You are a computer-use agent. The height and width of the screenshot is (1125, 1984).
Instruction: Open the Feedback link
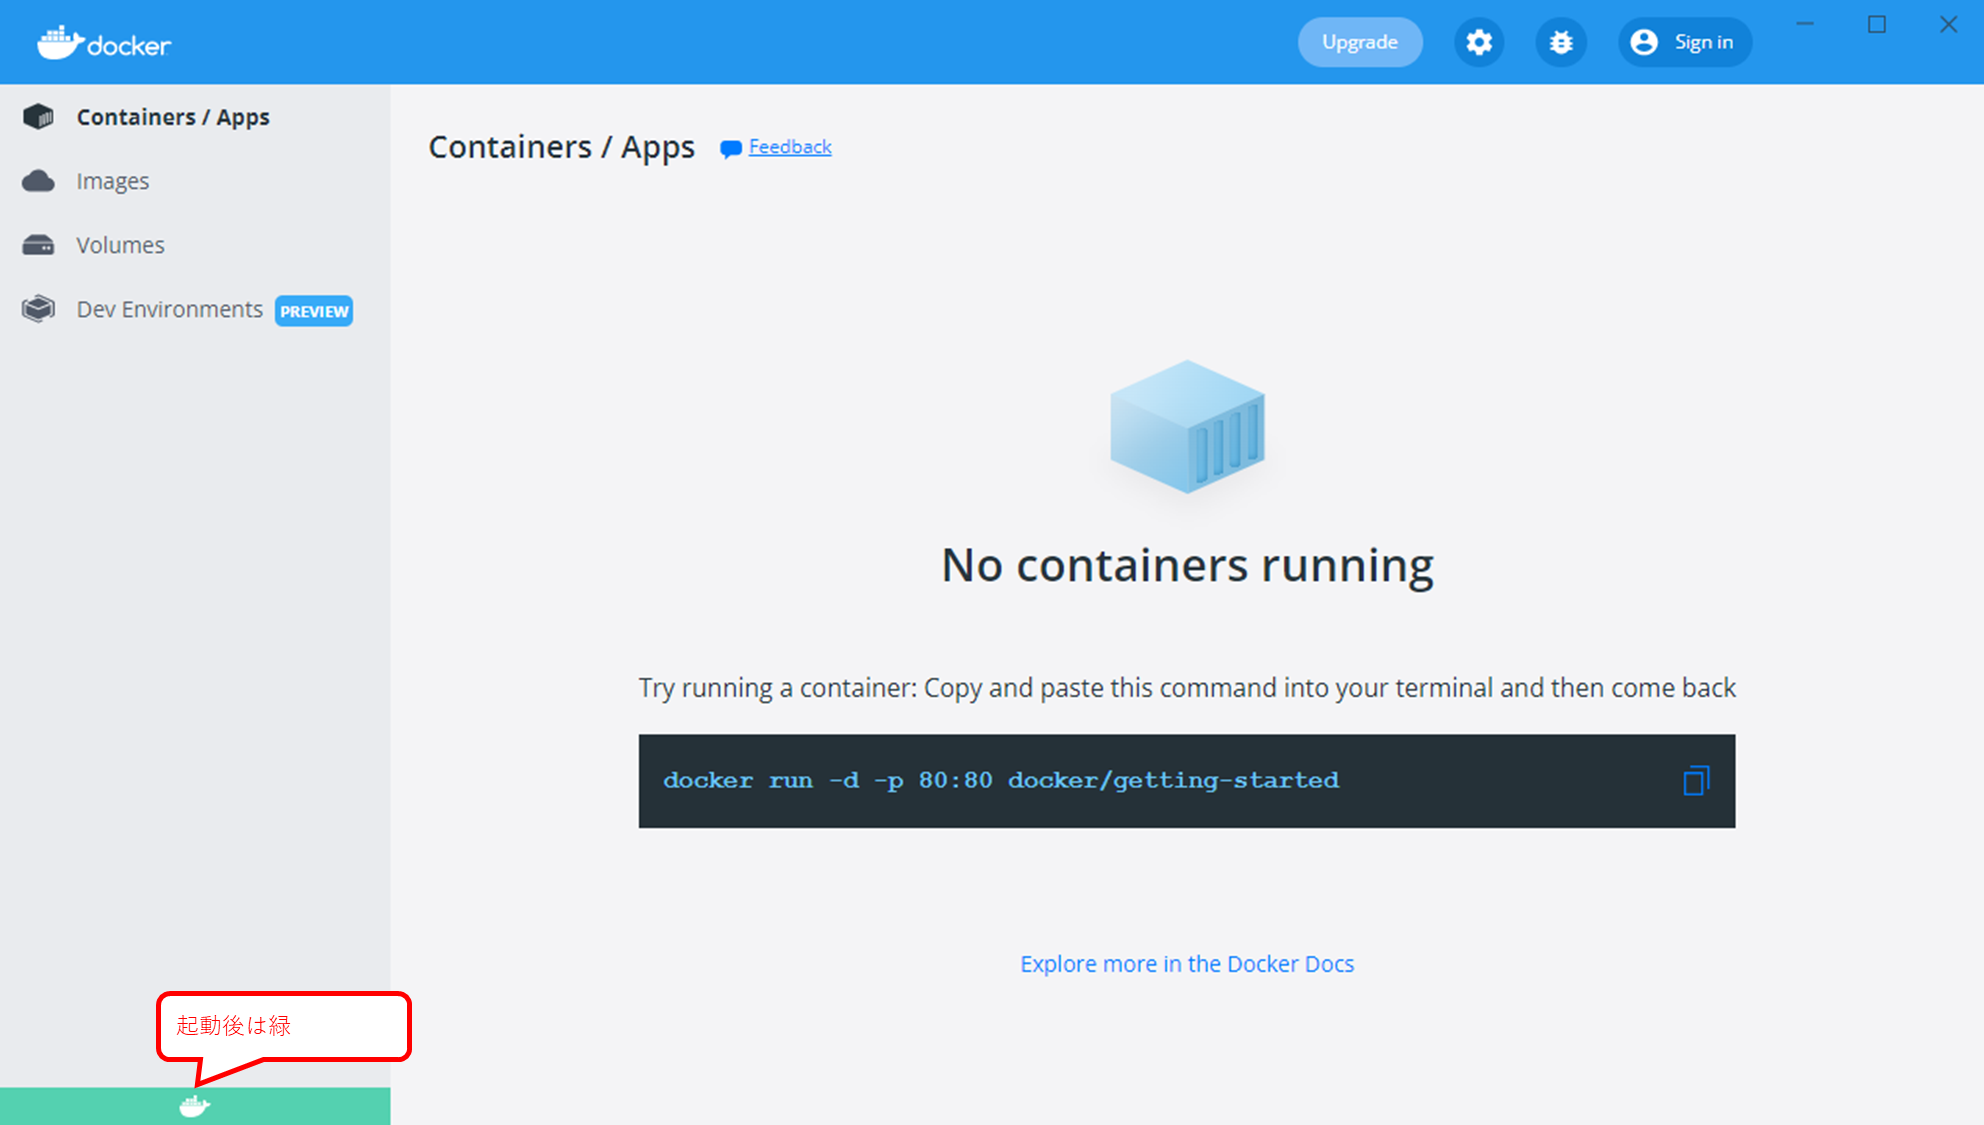790,147
